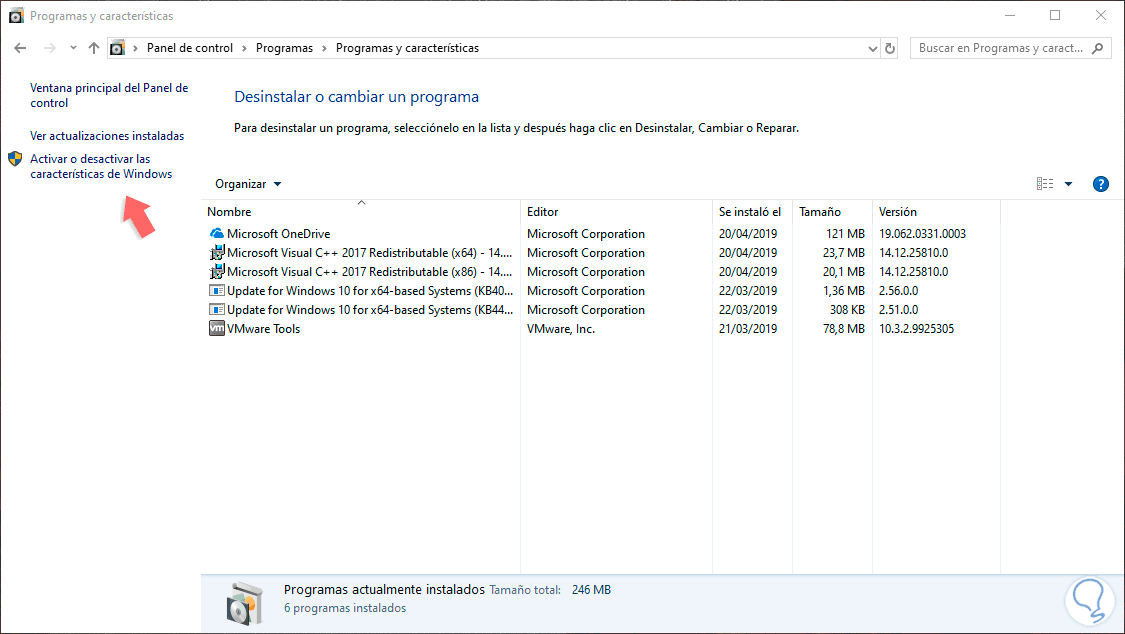Select VMware Tools entry
The height and width of the screenshot is (634, 1125).
(x=263, y=328)
